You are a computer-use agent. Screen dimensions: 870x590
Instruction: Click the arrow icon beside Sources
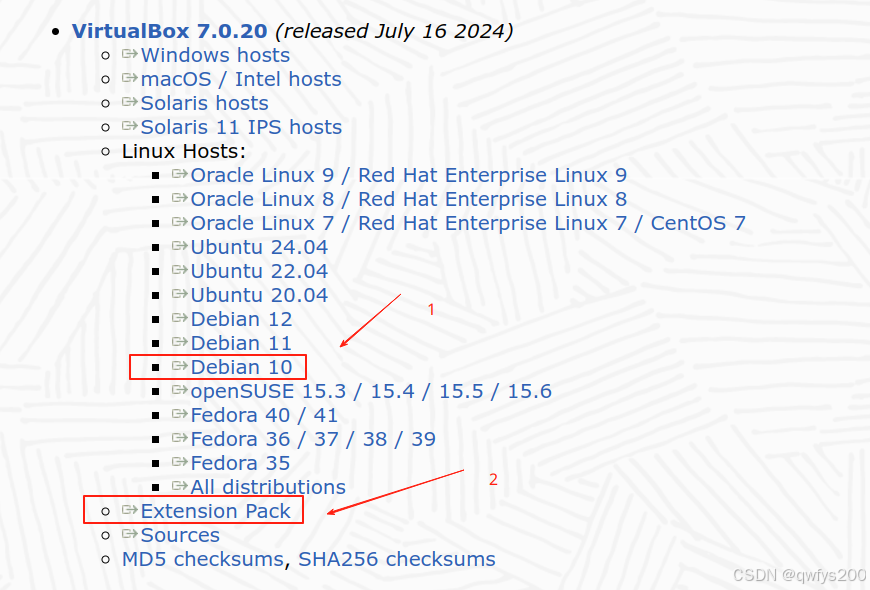pos(130,535)
